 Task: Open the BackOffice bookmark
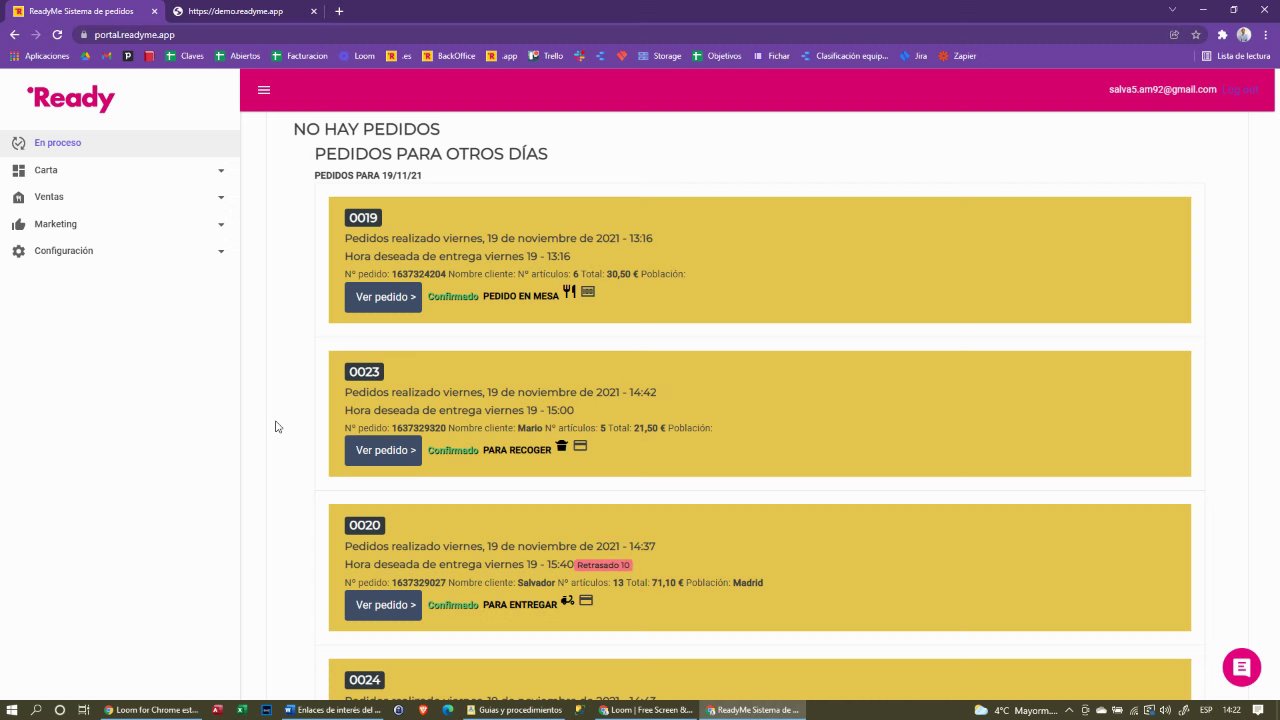[x=448, y=56]
